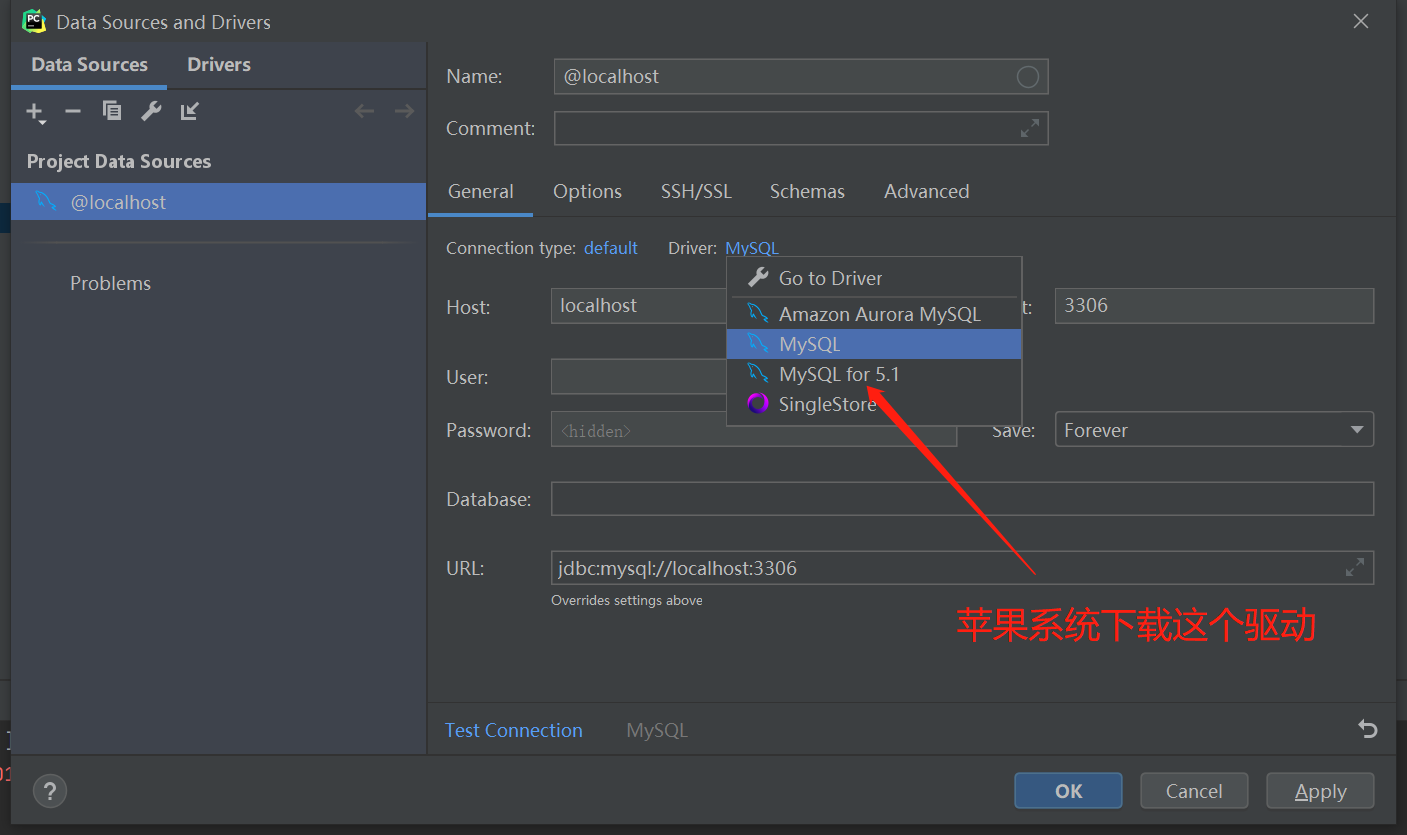Open the Save dropdown set to Forever
The height and width of the screenshot is (835, 1407).
(x=1214, y=430)
